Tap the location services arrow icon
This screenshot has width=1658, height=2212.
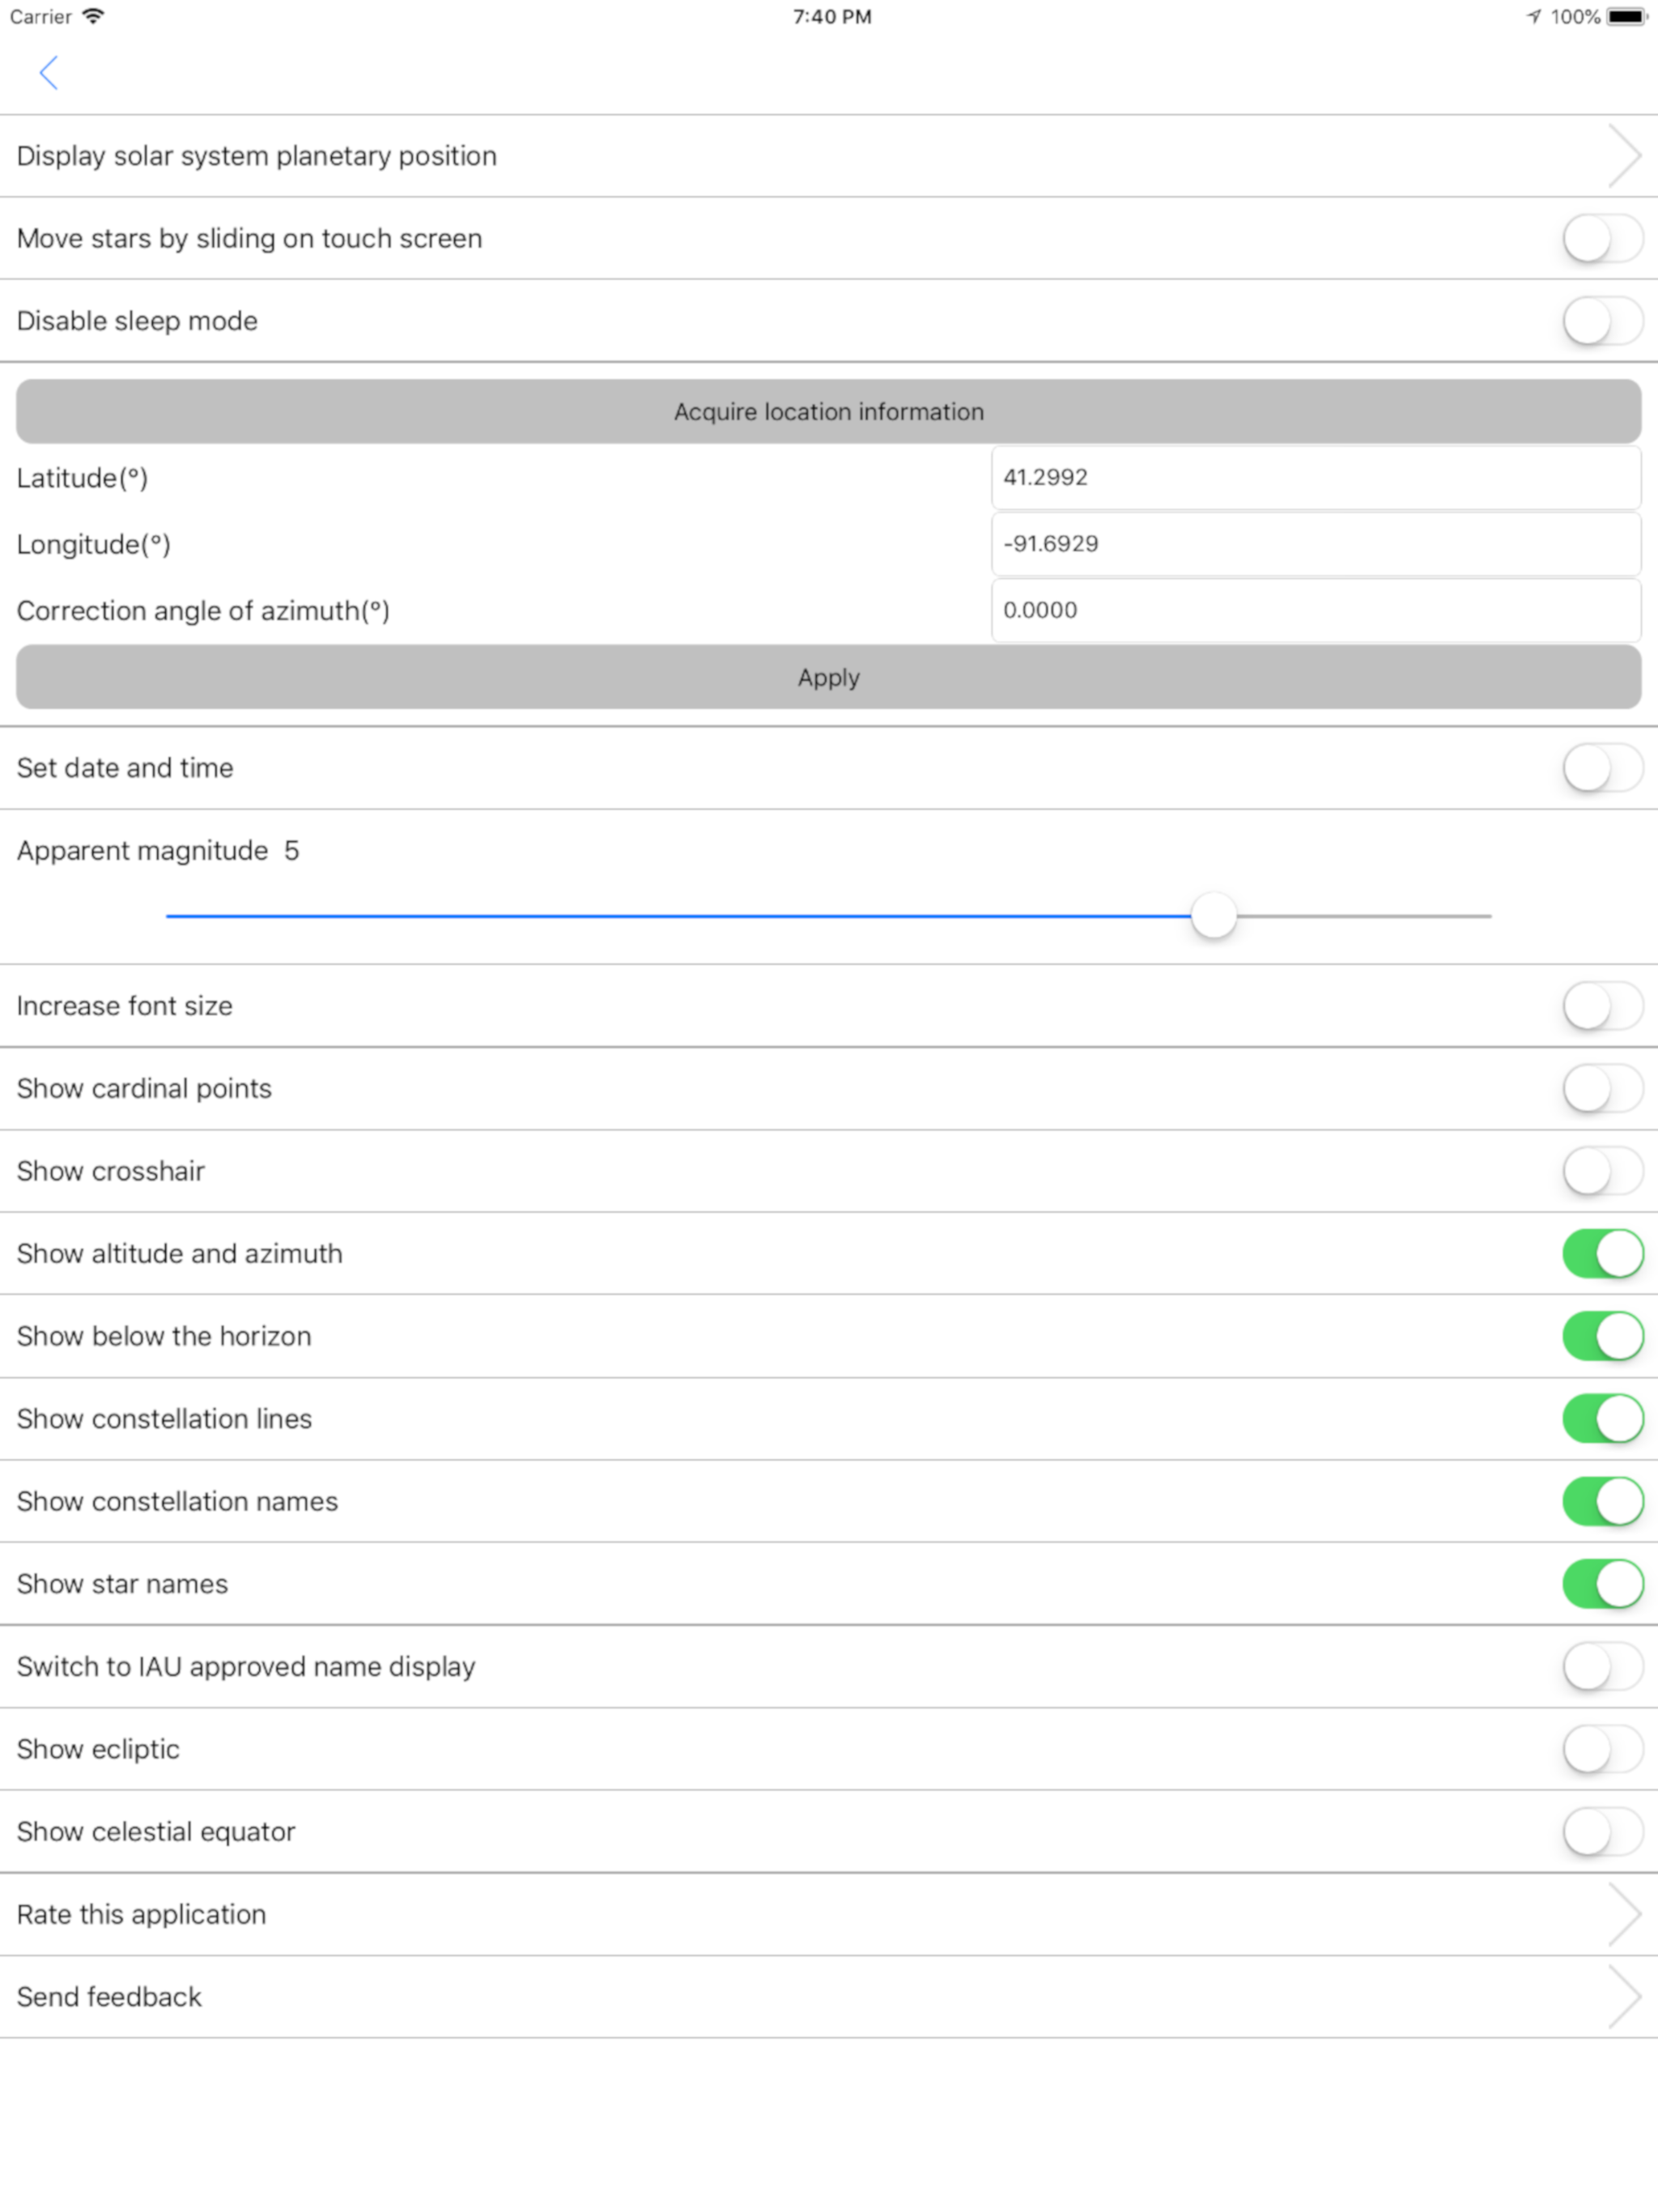[x=1534, y=16]
